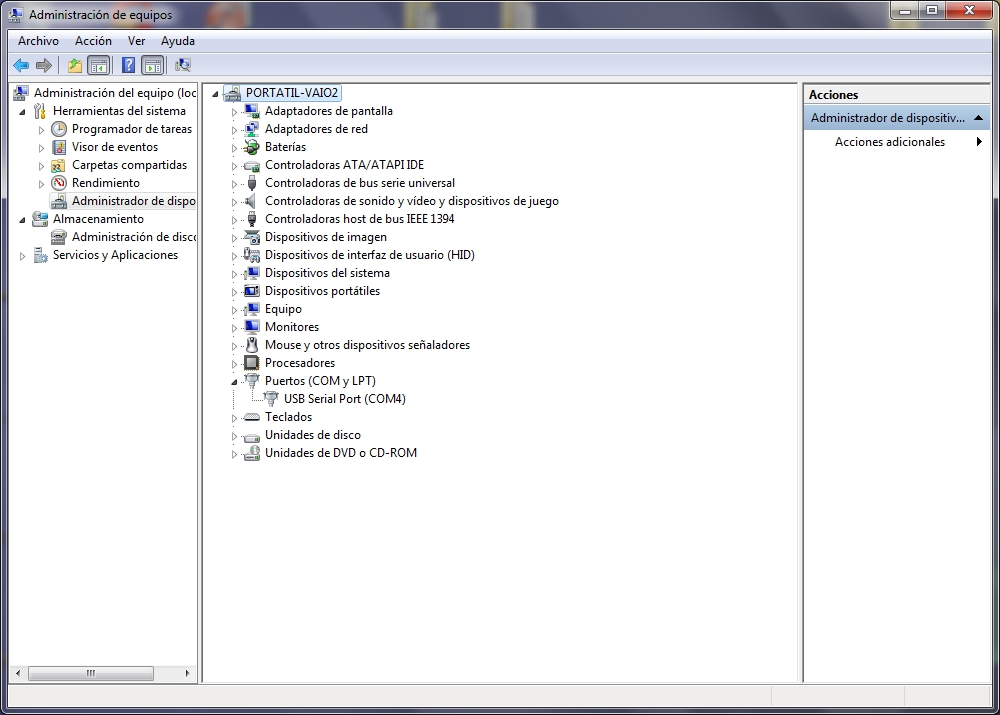Click Show/Hide console tree toolbar icon

pyautogui.click(x=99, y=65)
